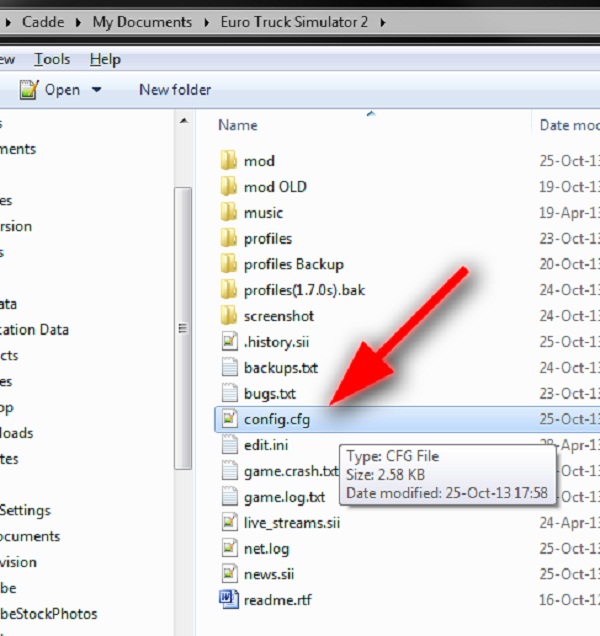
Task: Navigate to My Documents breadcrumb
Action: (x=142, y=22)
